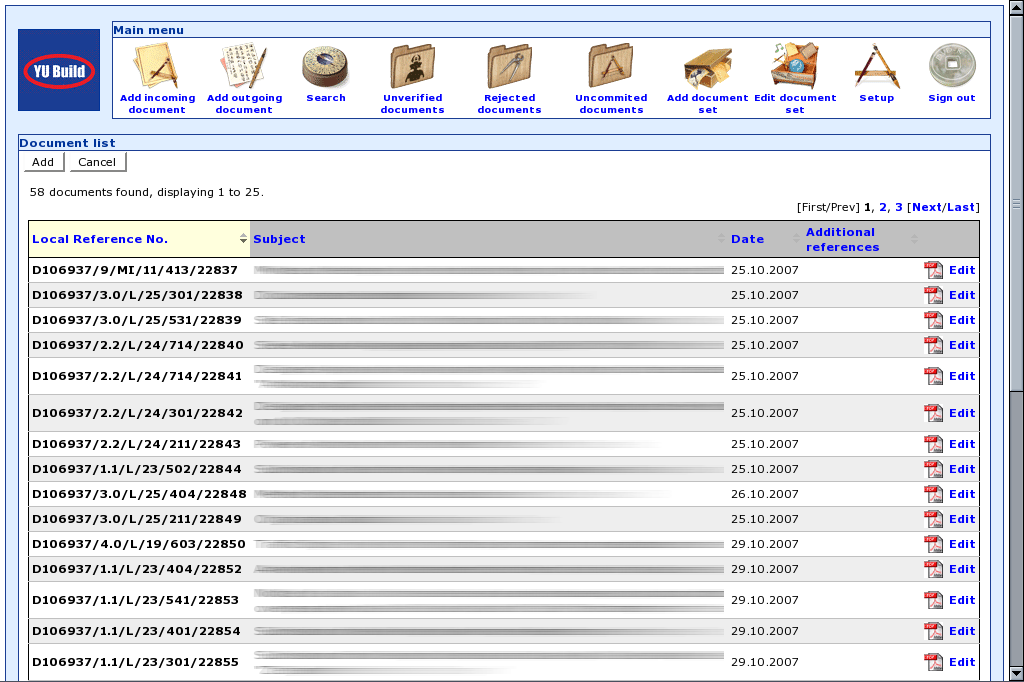Open the Unverified documents folder icon
1024x682 pixels.
[x=412, y=67]
